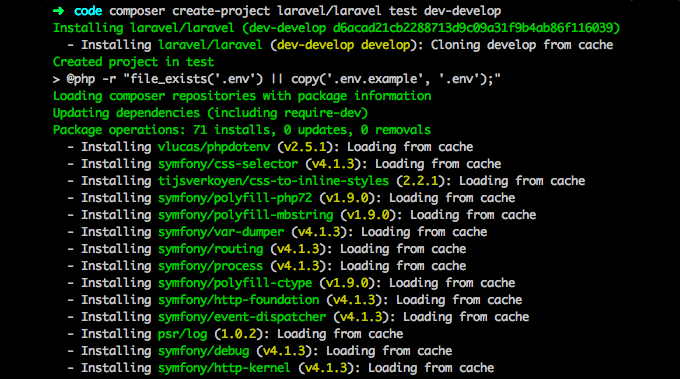680x379 pixels.
Task: Click the 'composer create-project laravel/laravel test dev-develop' command
Action: point(305,11)
